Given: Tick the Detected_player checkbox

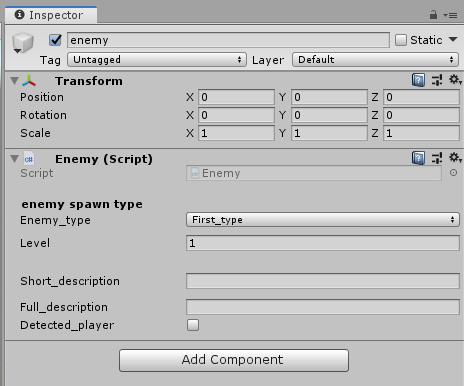Looking at the screenshot, I should [x=193, y=325].
